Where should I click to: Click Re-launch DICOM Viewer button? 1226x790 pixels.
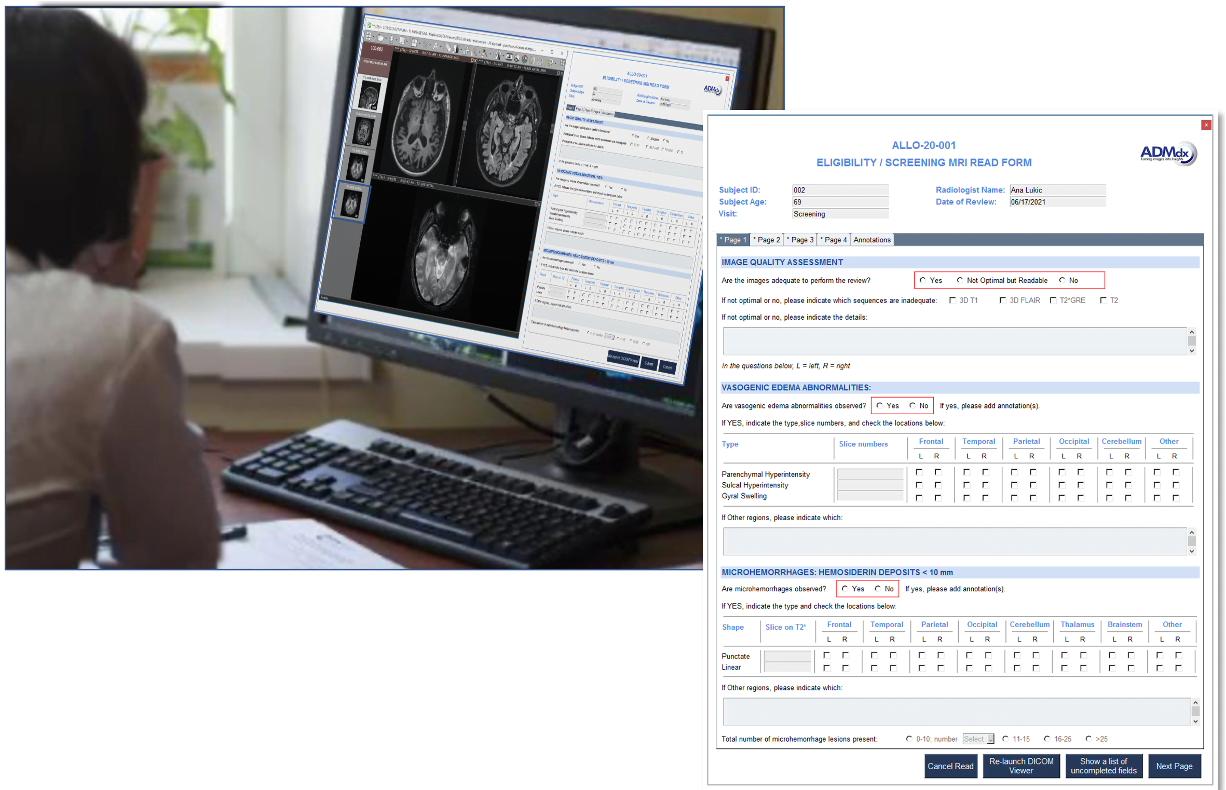1021,766
